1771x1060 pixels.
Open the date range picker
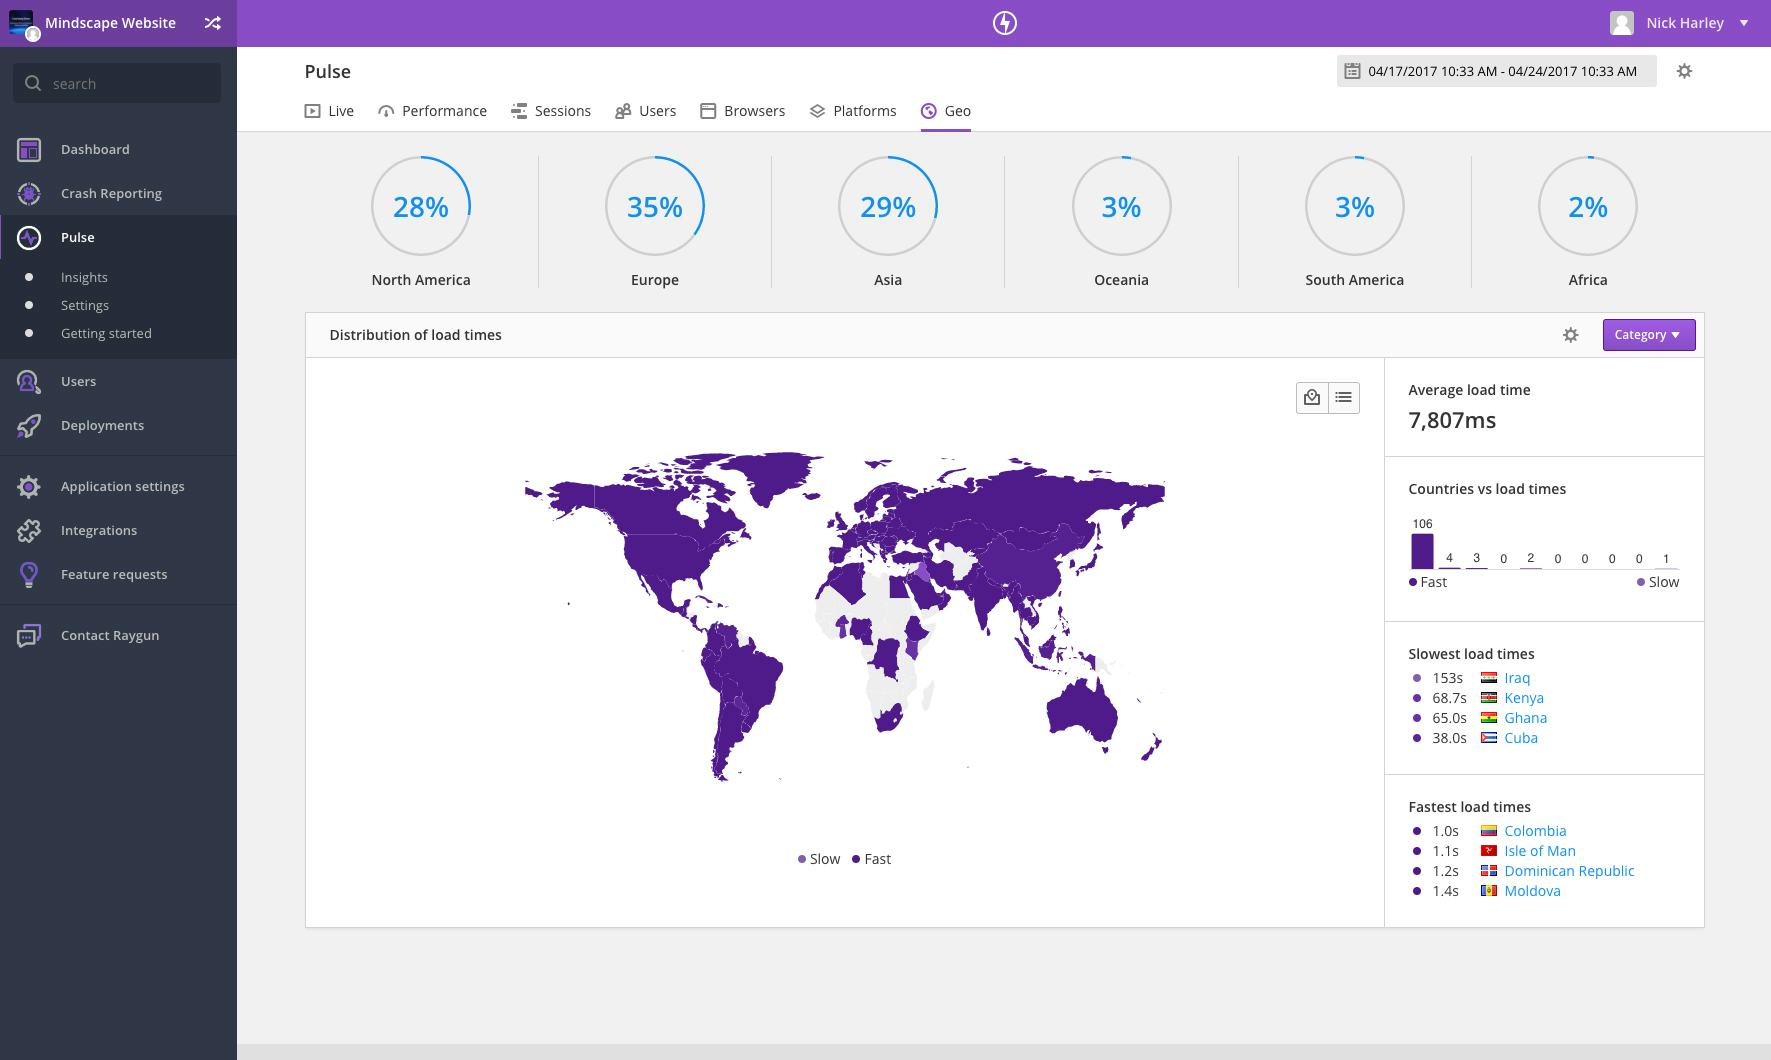click(1496, 71)
